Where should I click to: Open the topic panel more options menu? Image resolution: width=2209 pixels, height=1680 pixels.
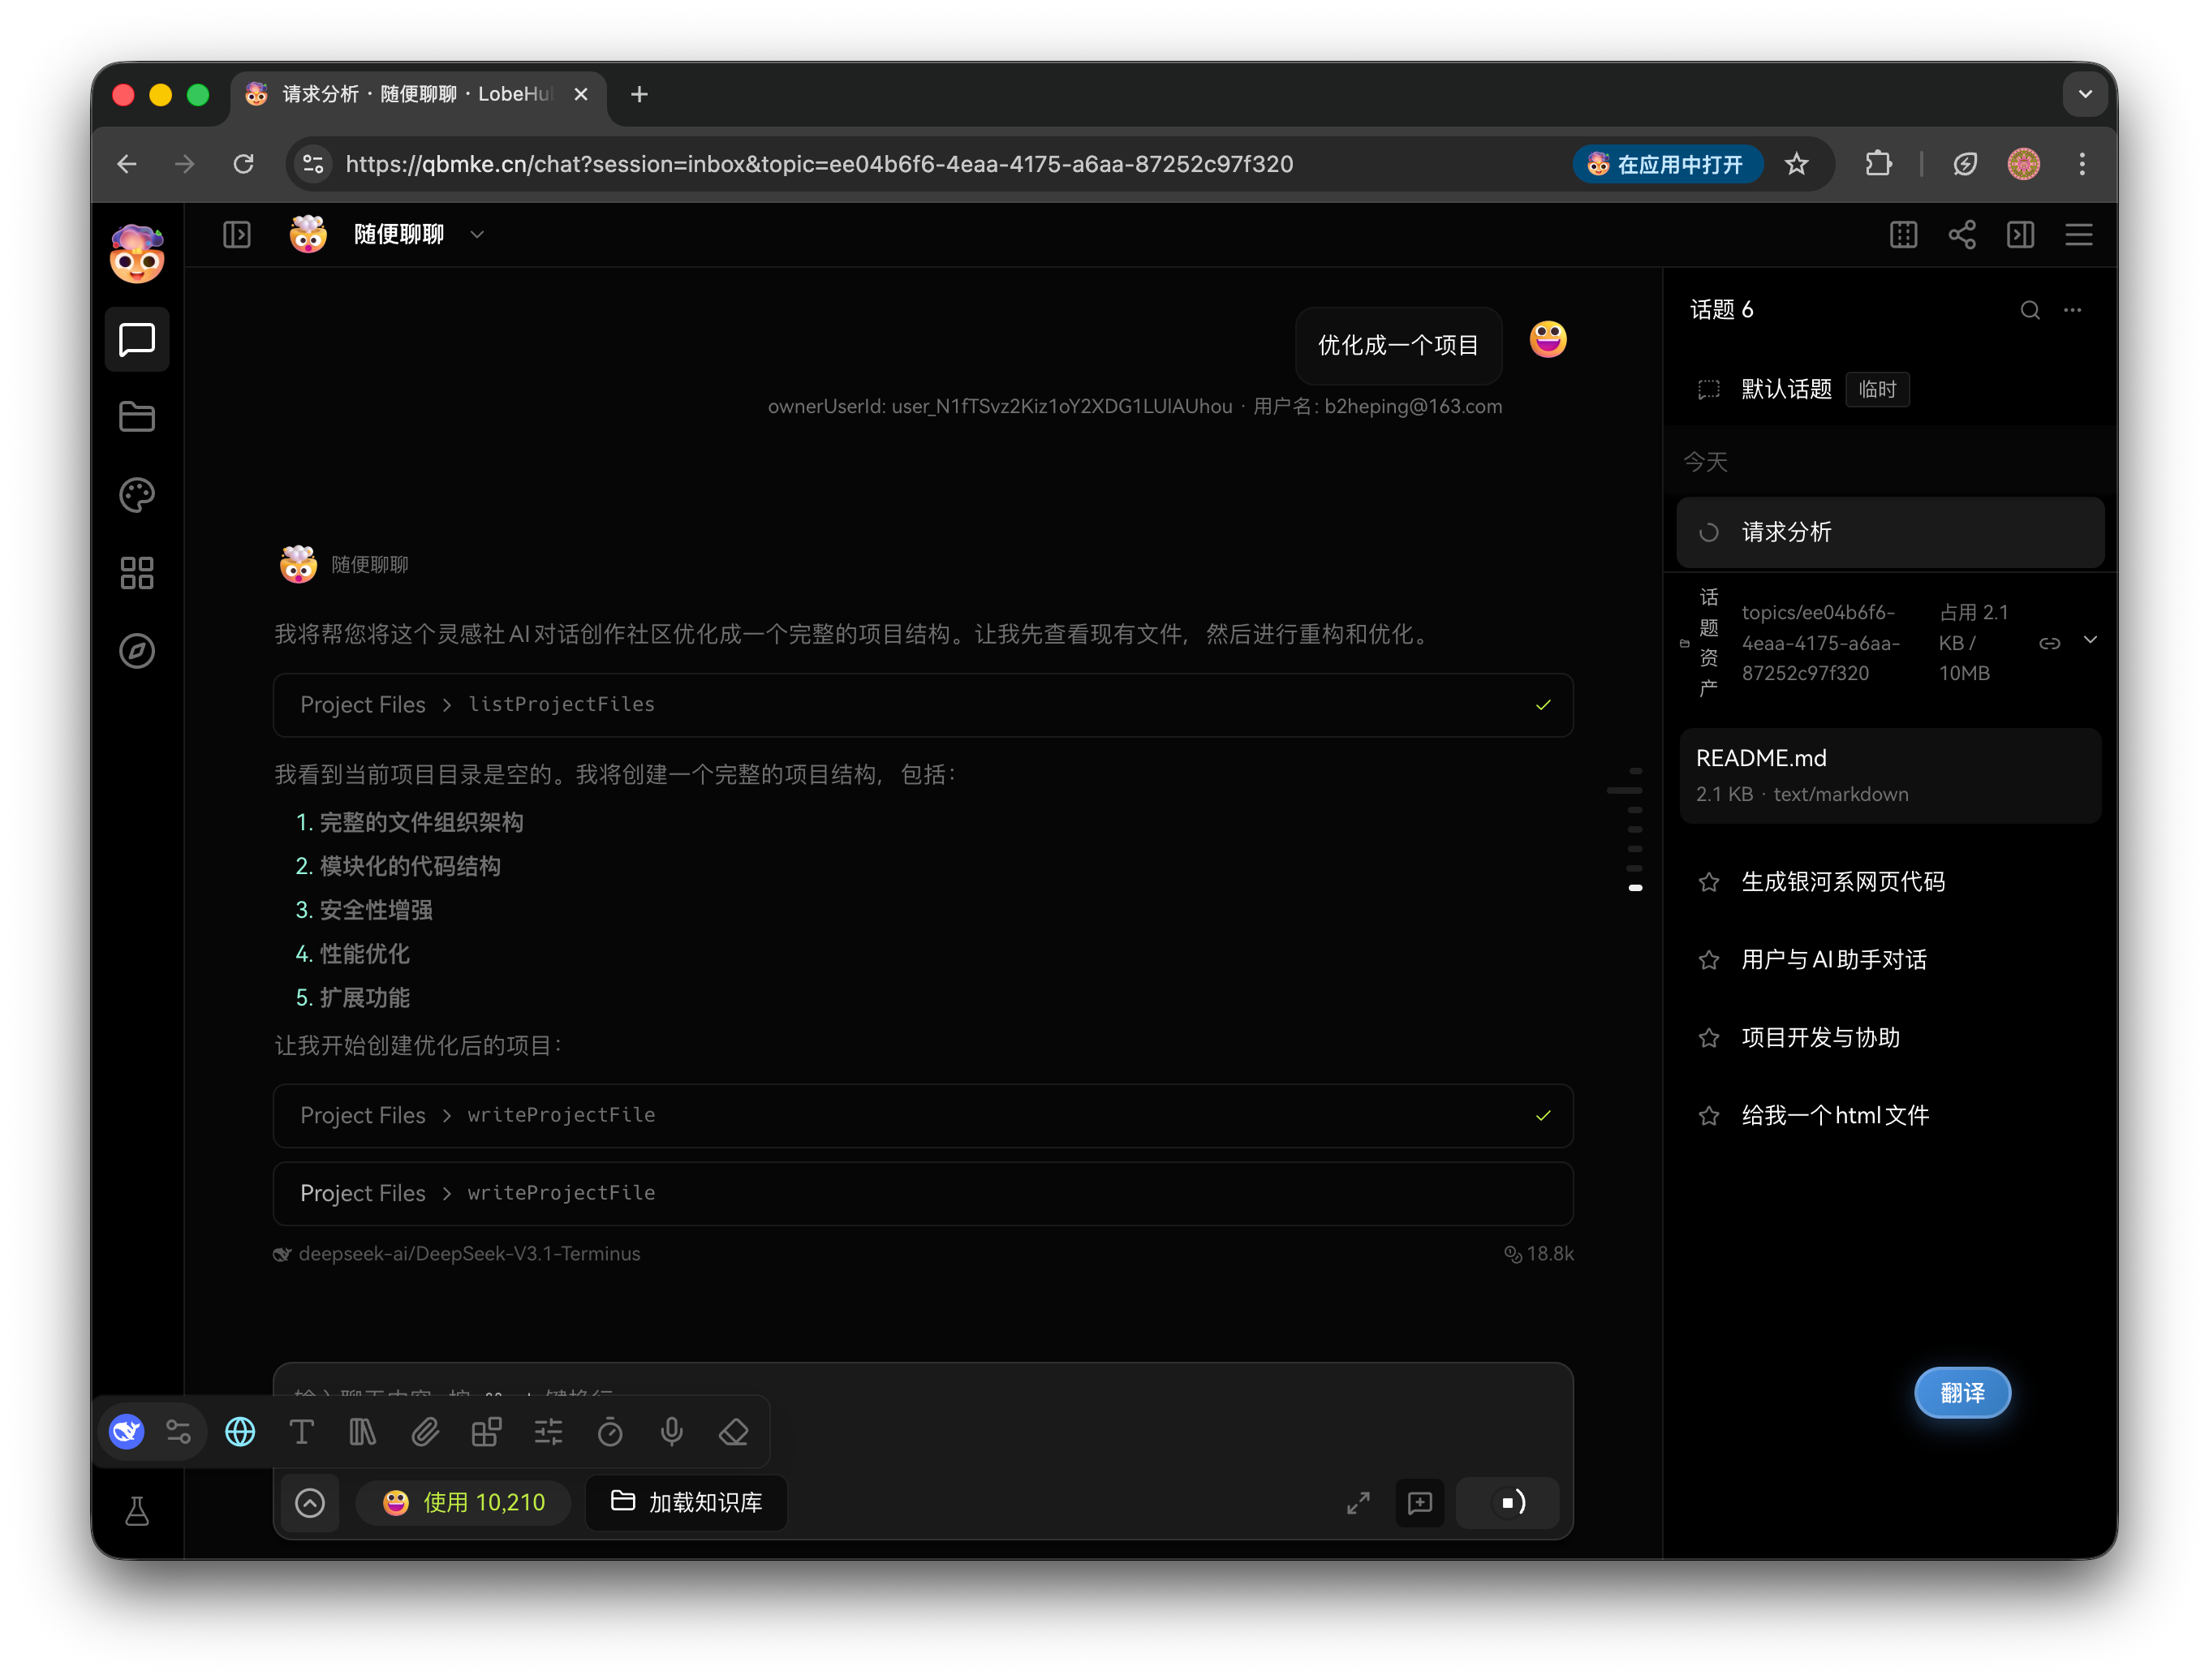pyautogui.click(x=2073, y=310)
